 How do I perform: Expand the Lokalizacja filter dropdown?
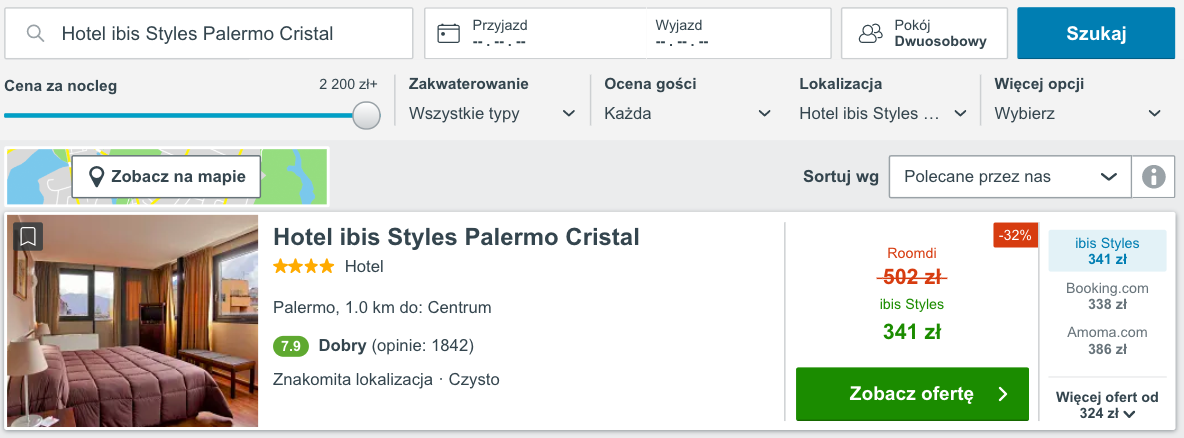tap(883, 114)
